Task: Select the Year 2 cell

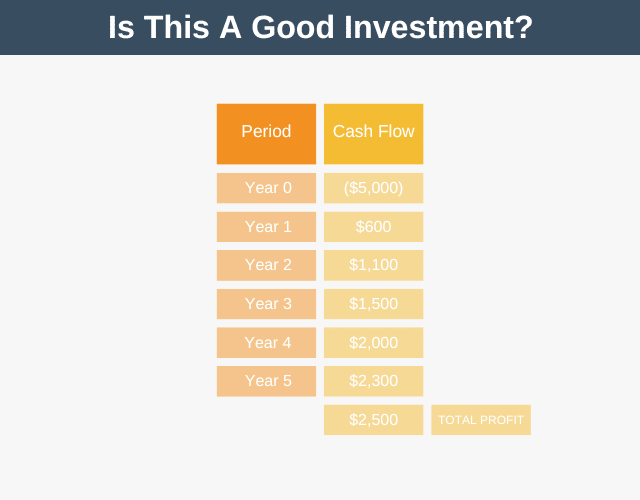Action: (266, 265)
